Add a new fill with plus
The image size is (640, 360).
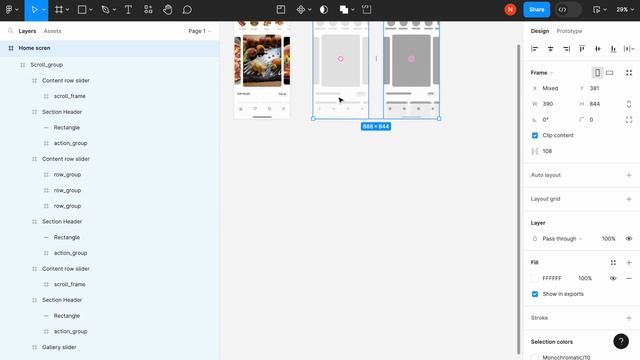(629, 262)
